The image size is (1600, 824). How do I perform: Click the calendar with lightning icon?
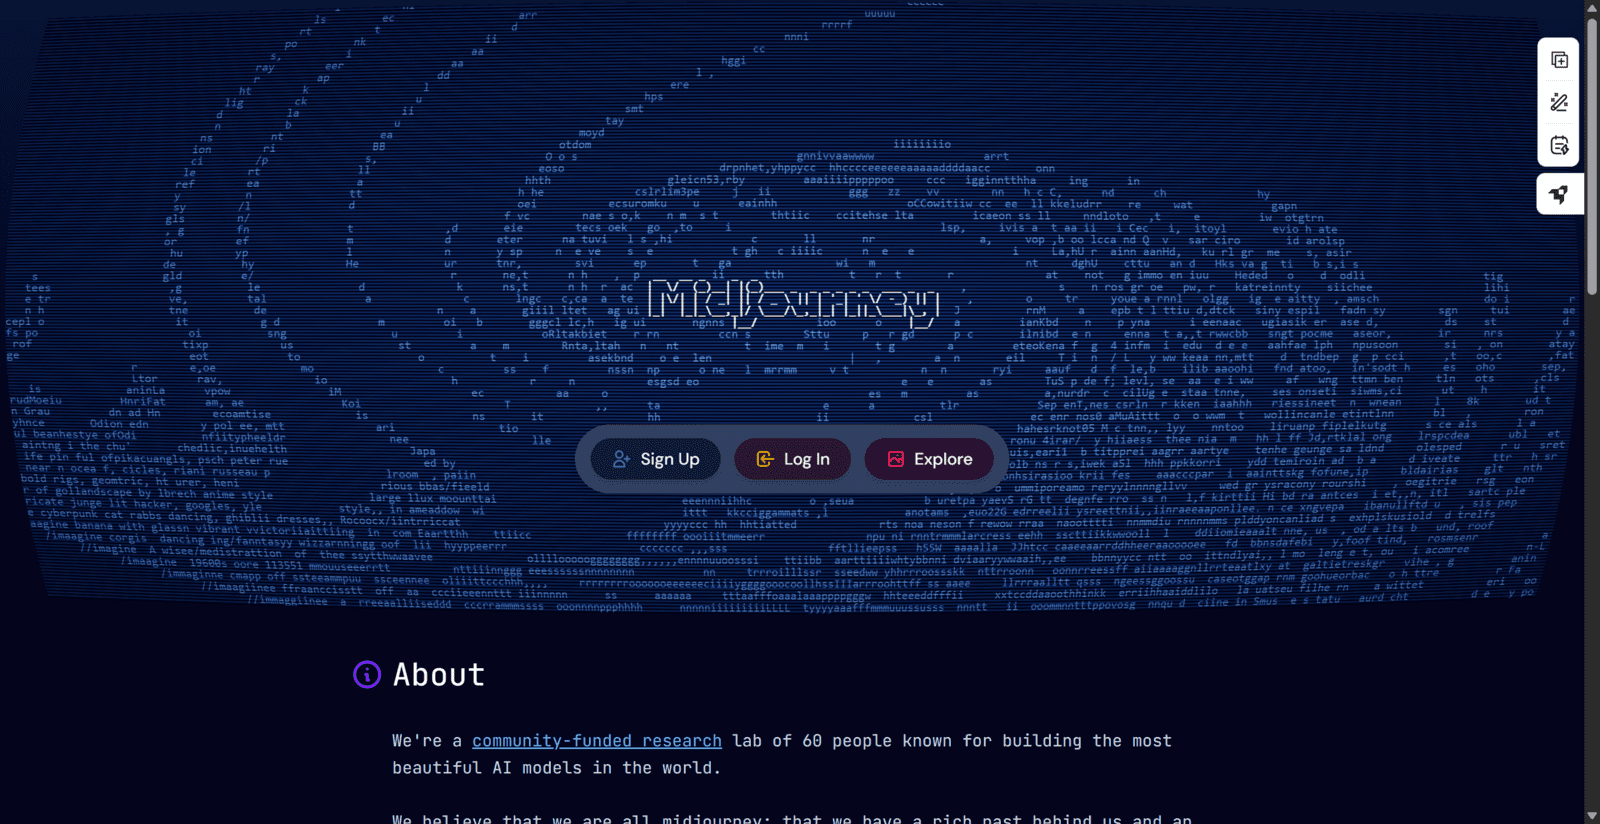coord(1559,145)
